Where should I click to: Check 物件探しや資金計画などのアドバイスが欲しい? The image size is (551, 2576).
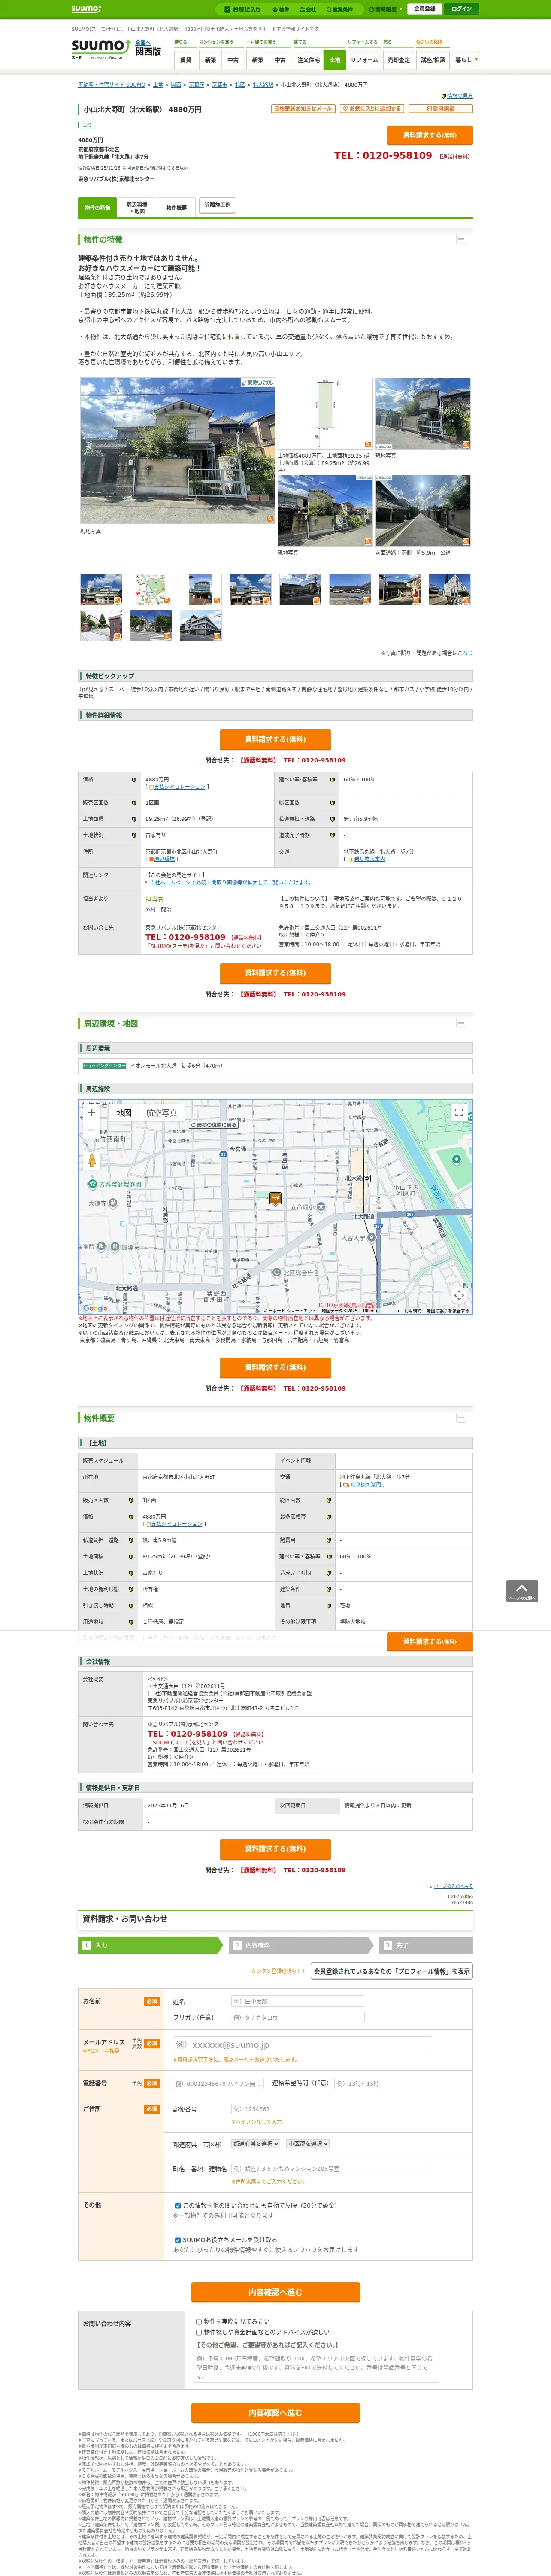[199, 2332]
